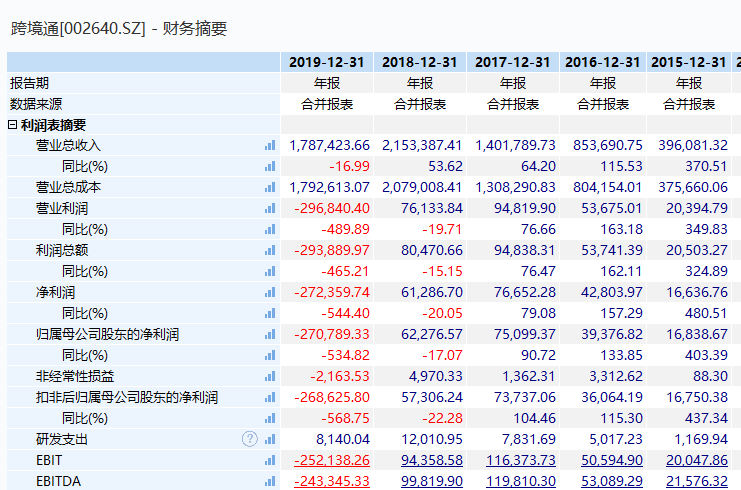Open chart icon for 利润总额 row
Screen dimensions: 741x490
(270, 250)
